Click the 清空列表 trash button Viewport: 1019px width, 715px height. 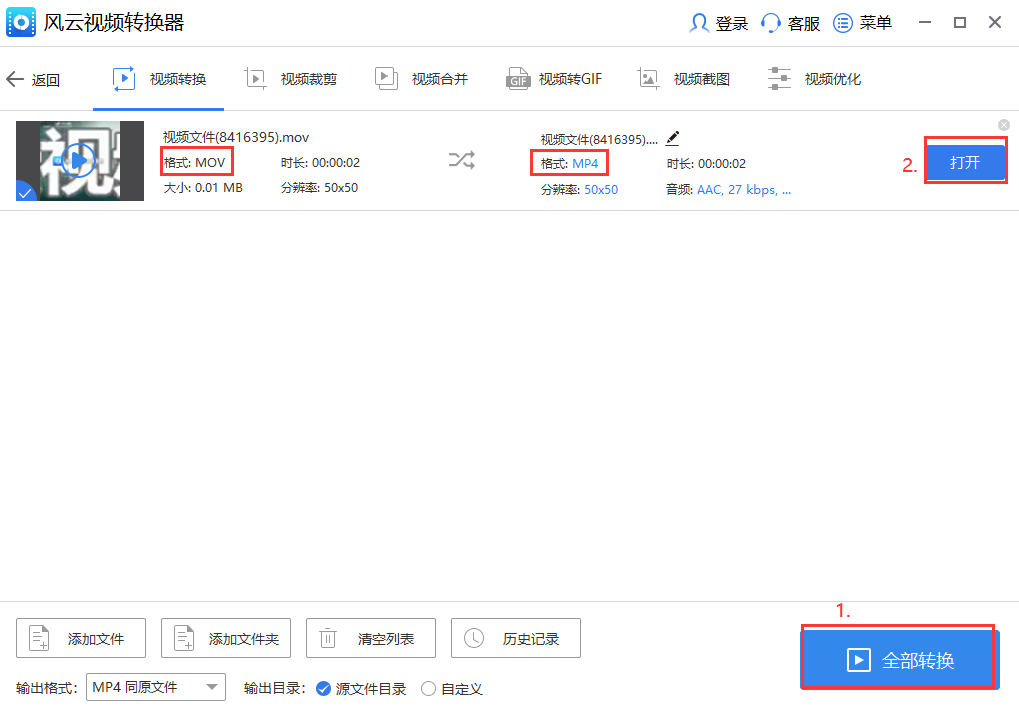pos(370,638)
